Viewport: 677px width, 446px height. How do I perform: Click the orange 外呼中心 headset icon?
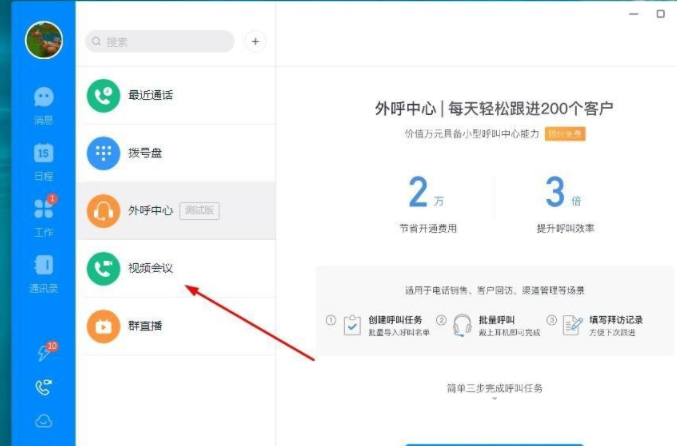[x=103, y=211]
